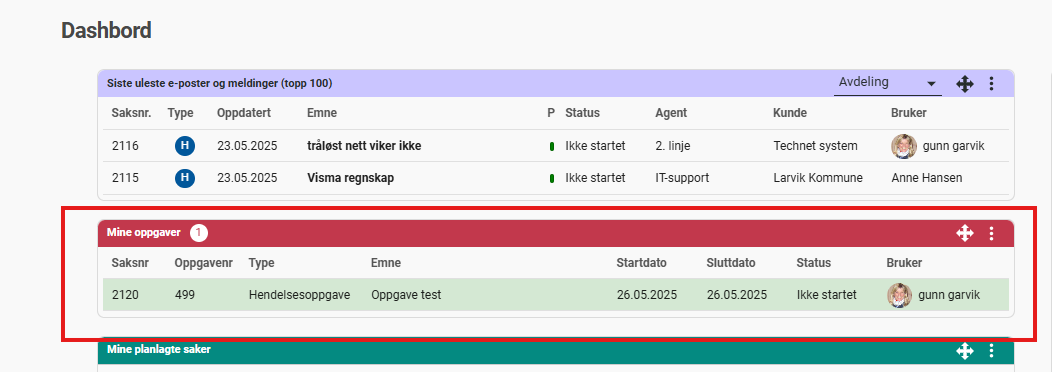Open the Avdeling dropdown

point(888,83)
